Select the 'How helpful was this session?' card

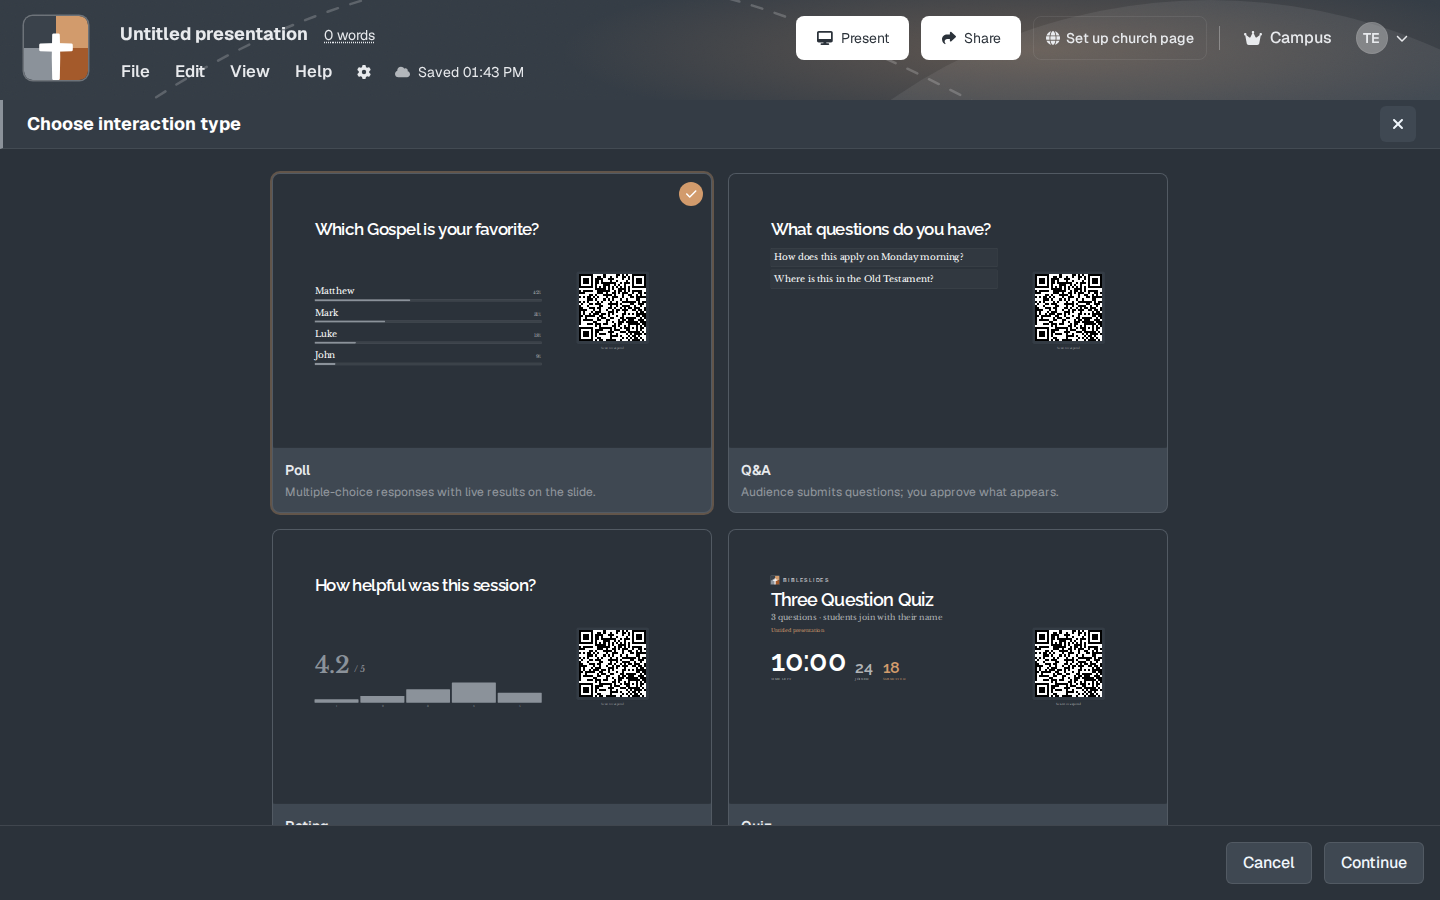pos(492,677)
